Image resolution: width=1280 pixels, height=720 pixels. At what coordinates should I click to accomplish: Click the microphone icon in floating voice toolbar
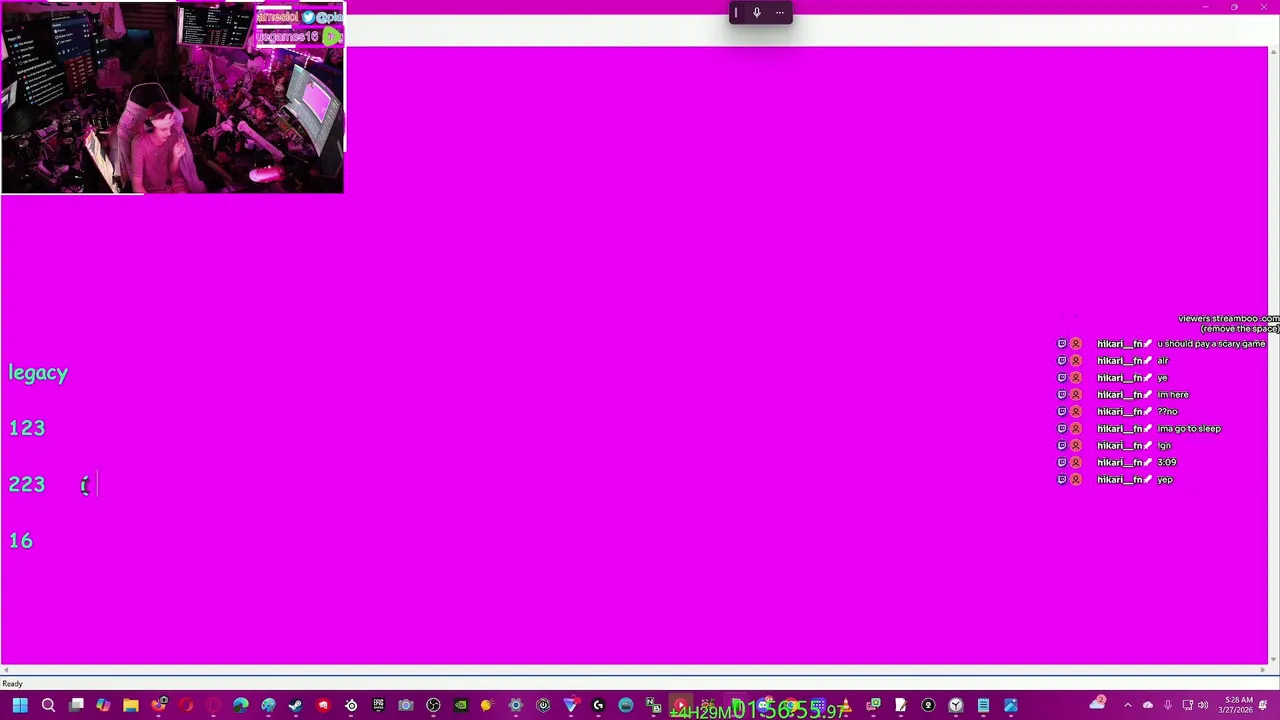point(757,13)
